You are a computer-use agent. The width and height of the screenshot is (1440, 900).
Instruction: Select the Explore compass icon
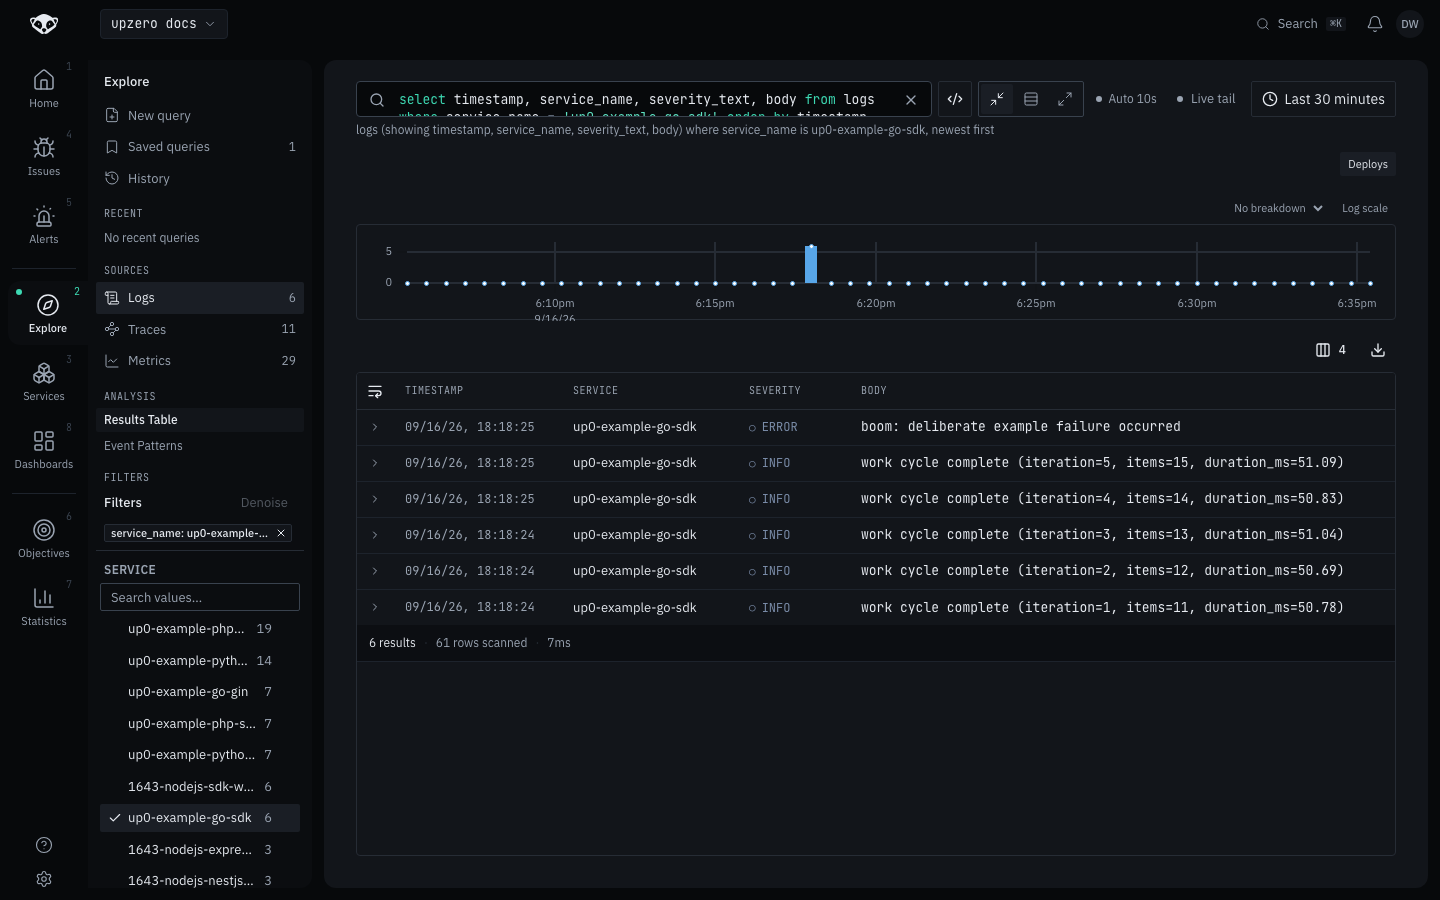[x=48, y=305]
